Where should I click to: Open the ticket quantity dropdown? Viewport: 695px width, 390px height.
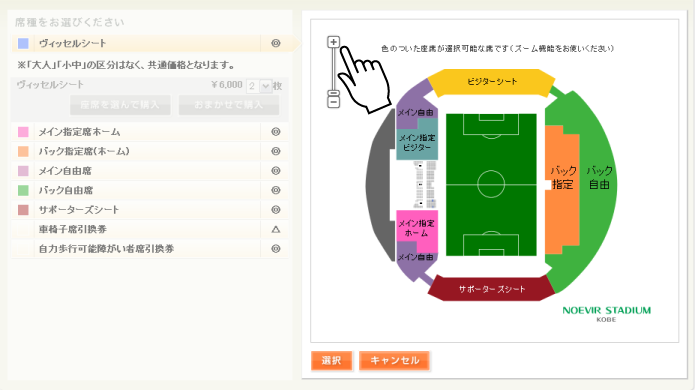tap(259, 86)
